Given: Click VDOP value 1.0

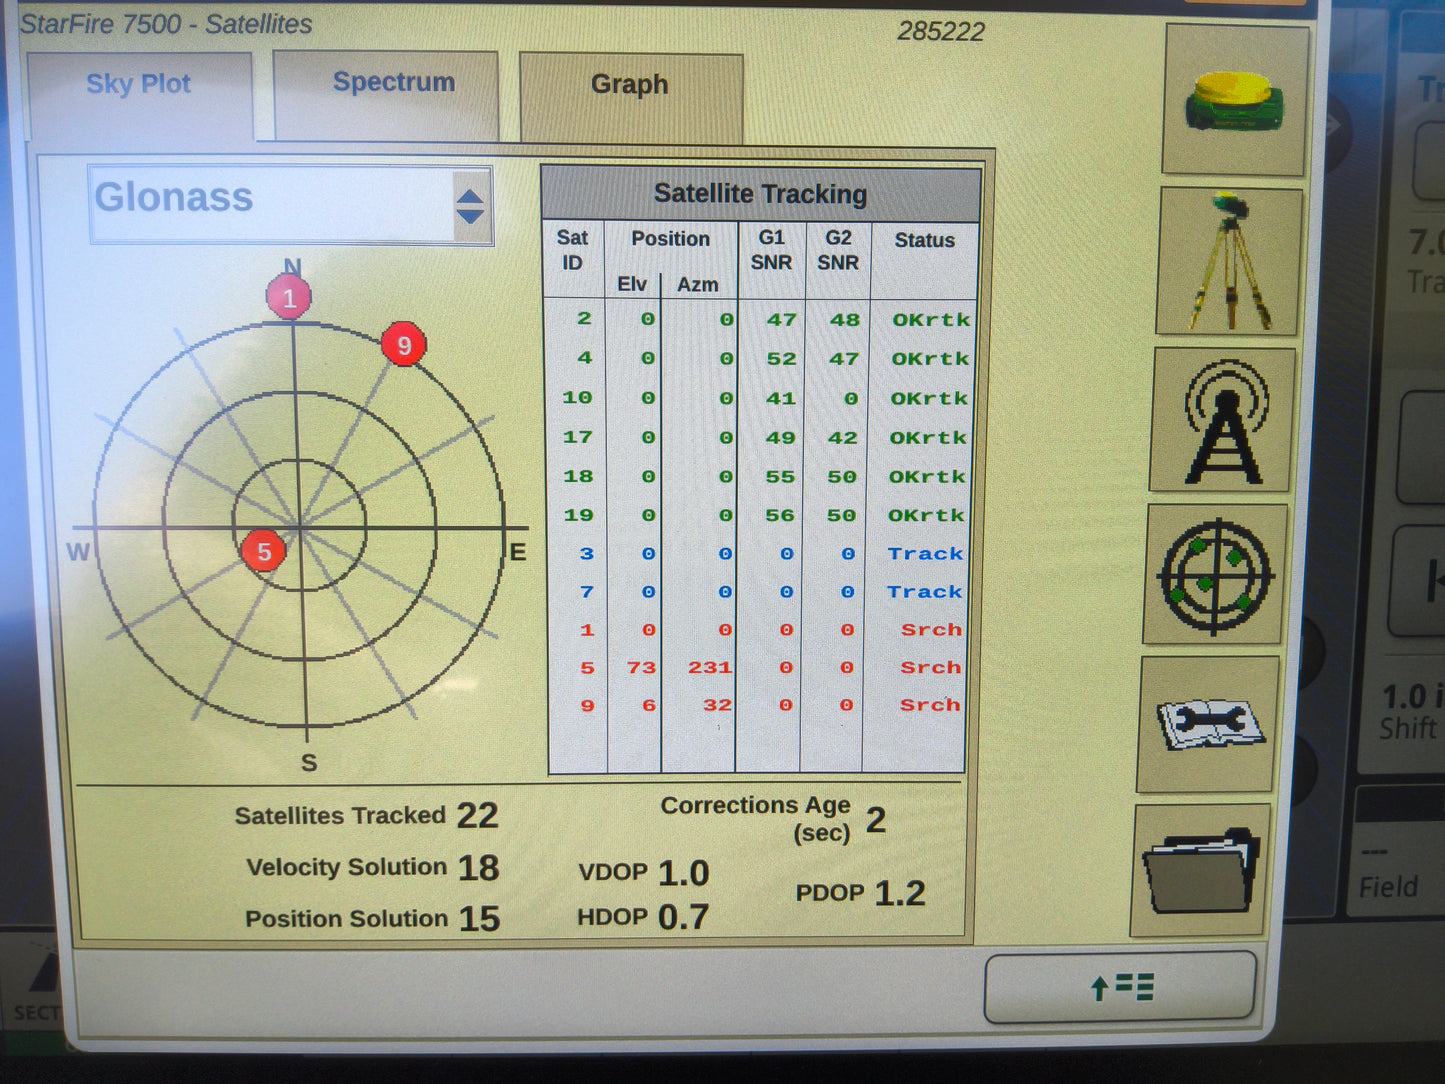Looking at the screenshot, I should [x=684, y=873].
